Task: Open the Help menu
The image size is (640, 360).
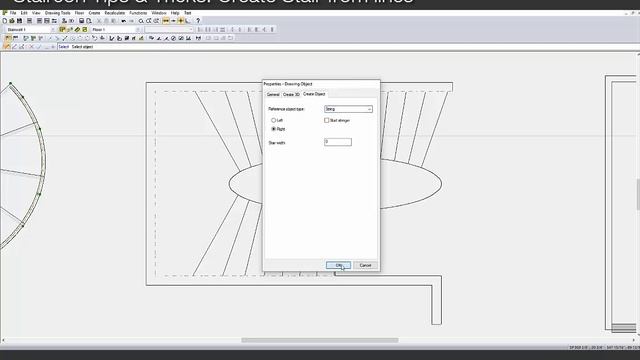Action: (175, 13)
